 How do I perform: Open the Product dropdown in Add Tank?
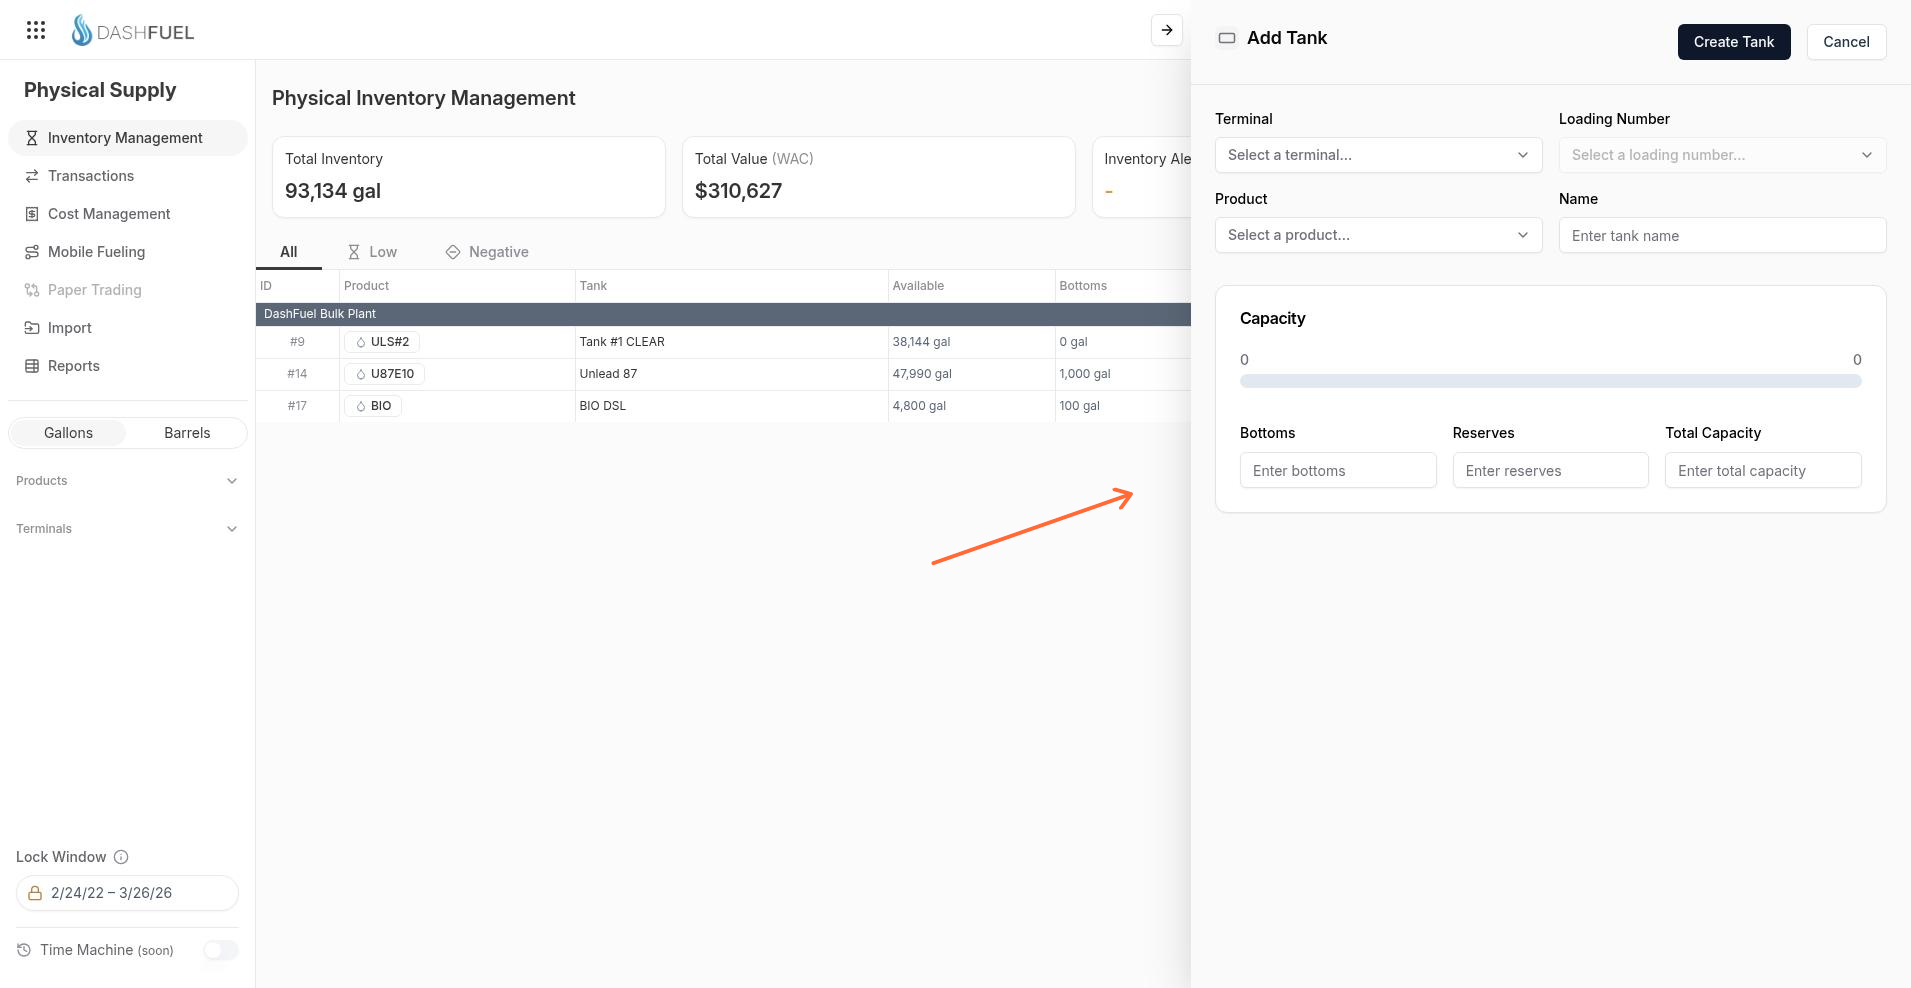tap(1379, 235)
